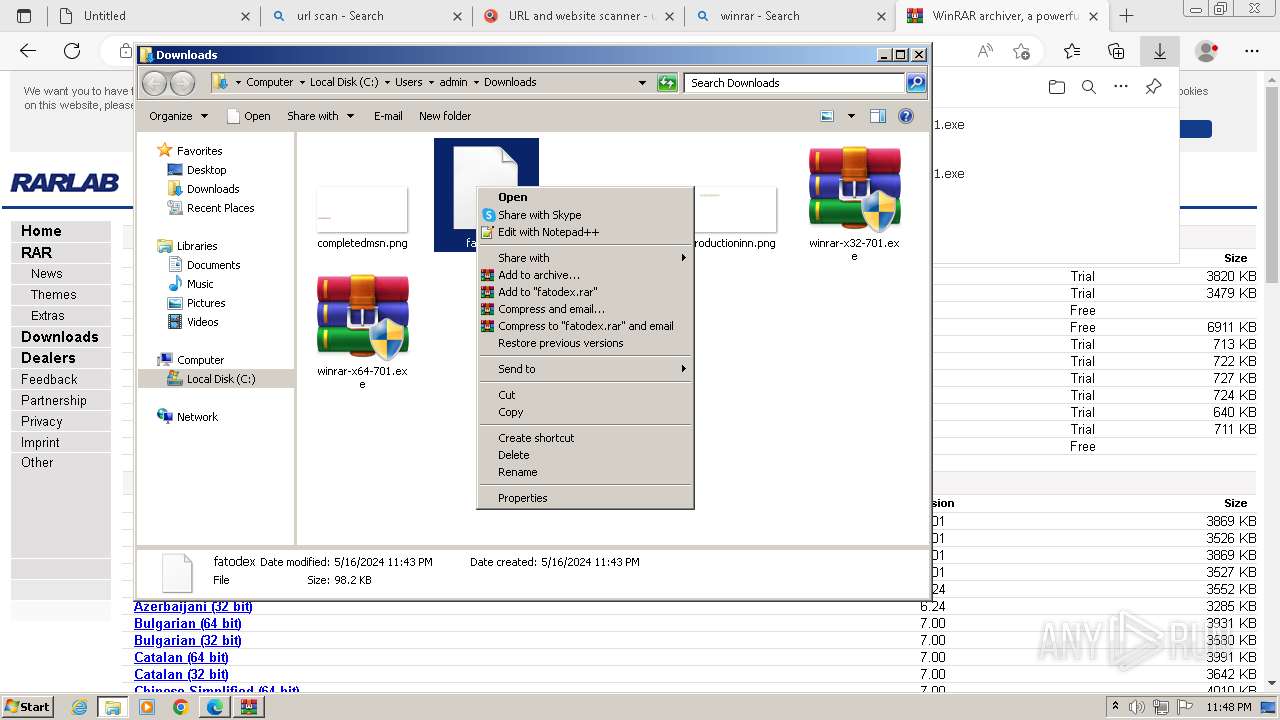Open the browser downloads icon
This screenshot has height=720, width=1280.
(x=1160, y=51)
